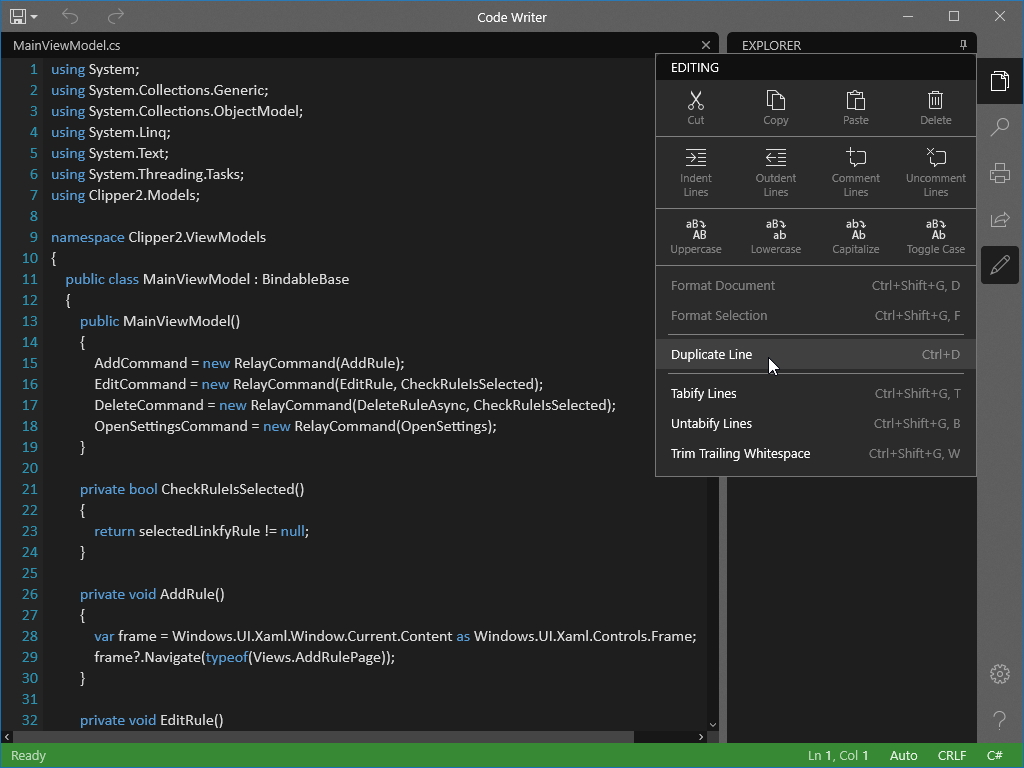The width and height of the screenshot is (1024, 768).
Task: Apply Comment Lines
Action: click(856, 172)
